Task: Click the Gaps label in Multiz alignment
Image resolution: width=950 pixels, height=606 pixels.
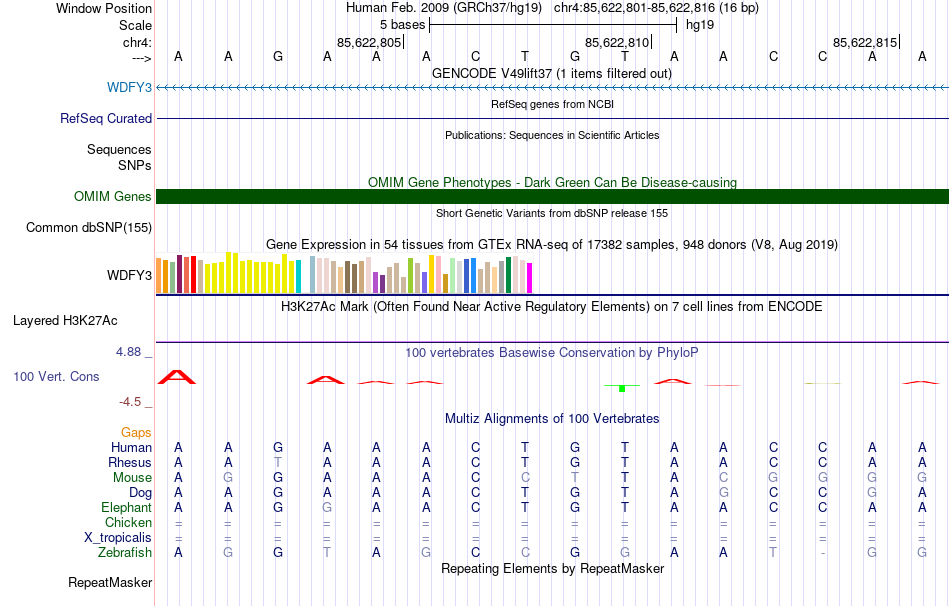Action: coord(136,432)
